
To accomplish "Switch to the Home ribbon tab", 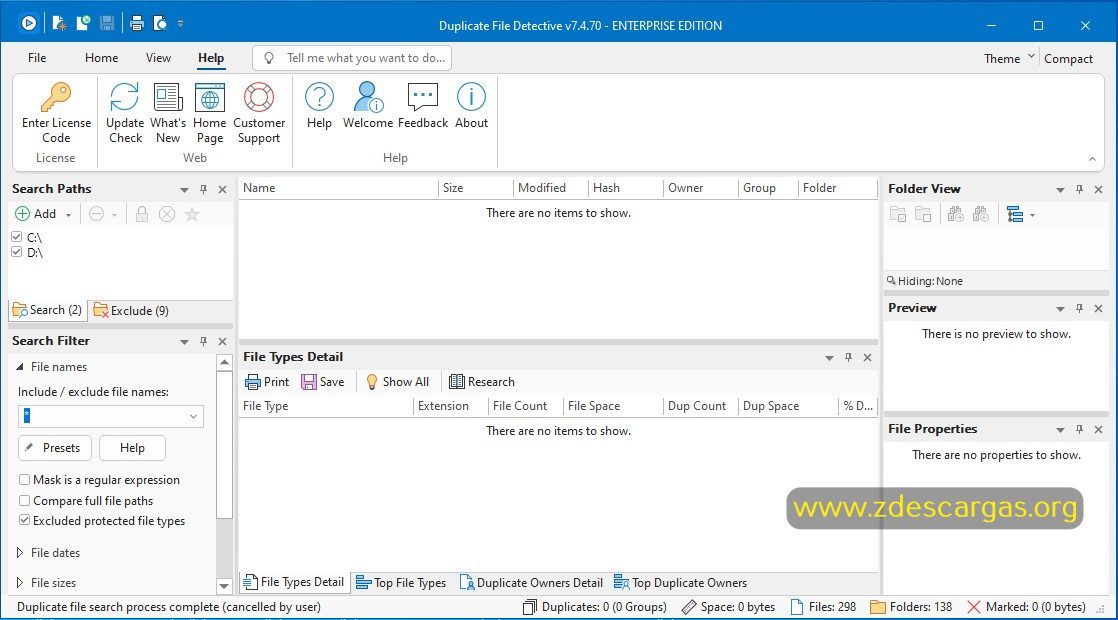I will [101, 58].
